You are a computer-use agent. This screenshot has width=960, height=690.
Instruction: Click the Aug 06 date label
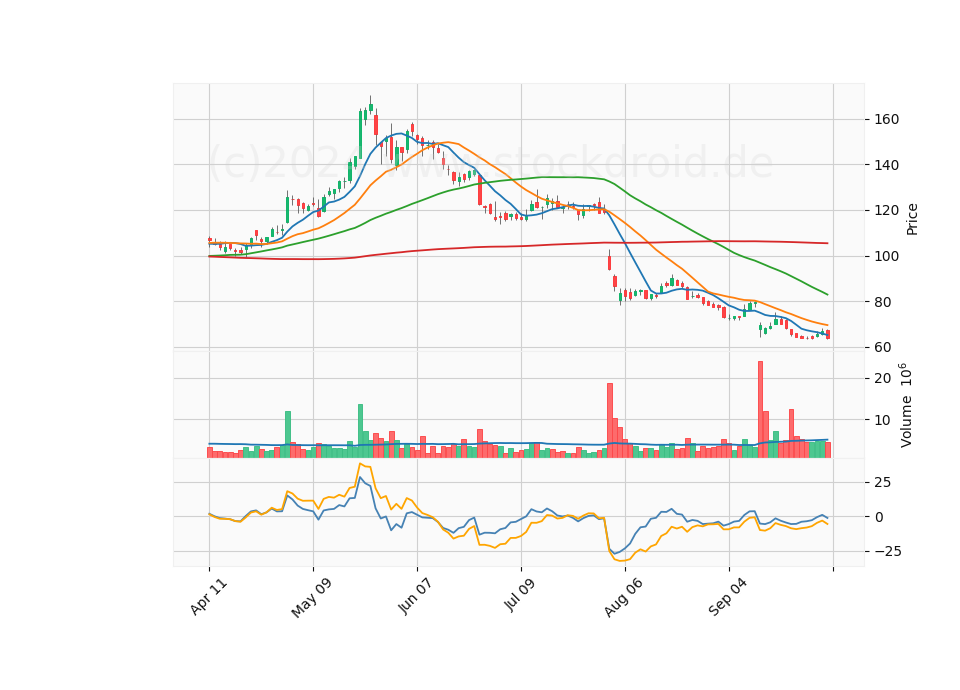pos(623,598)
